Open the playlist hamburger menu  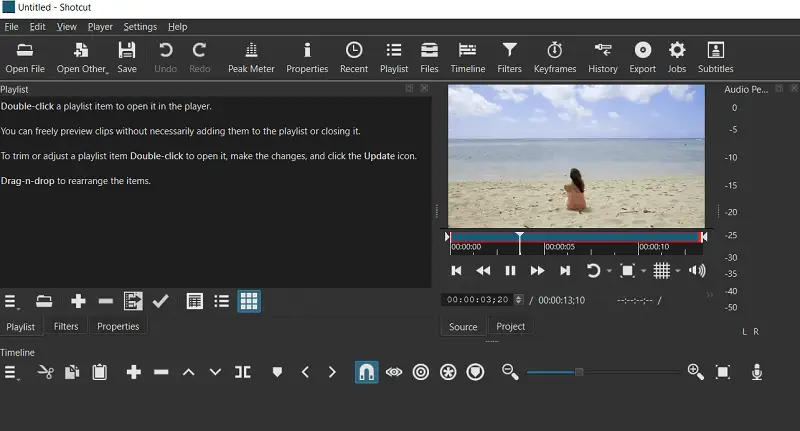coord(11,301)
